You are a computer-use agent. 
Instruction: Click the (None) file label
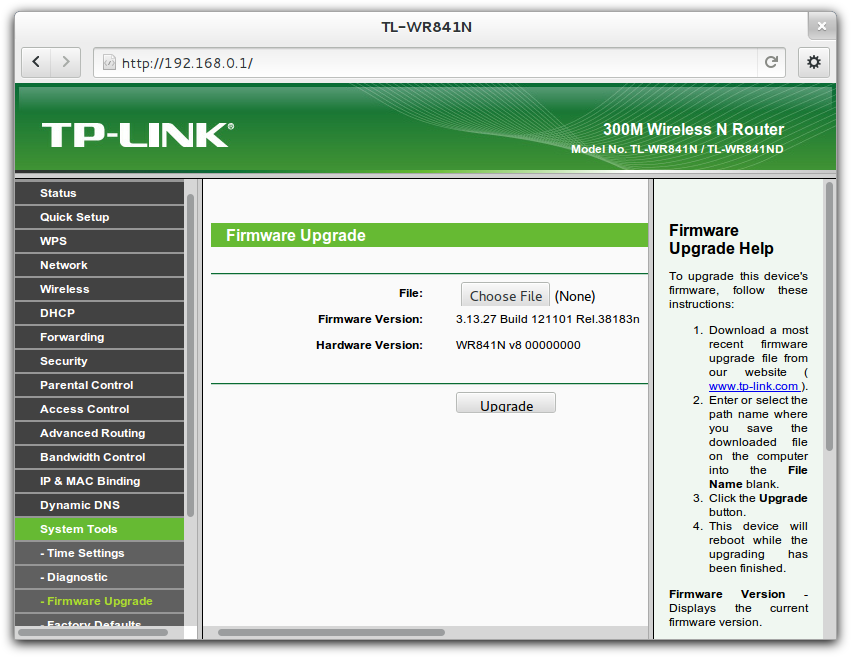[x=575, y=296]
